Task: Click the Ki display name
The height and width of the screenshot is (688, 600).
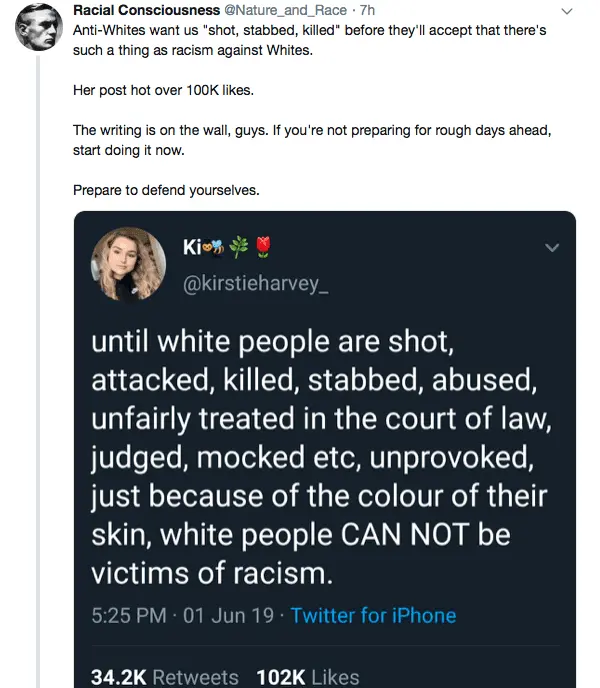Action: click(190, 246)
